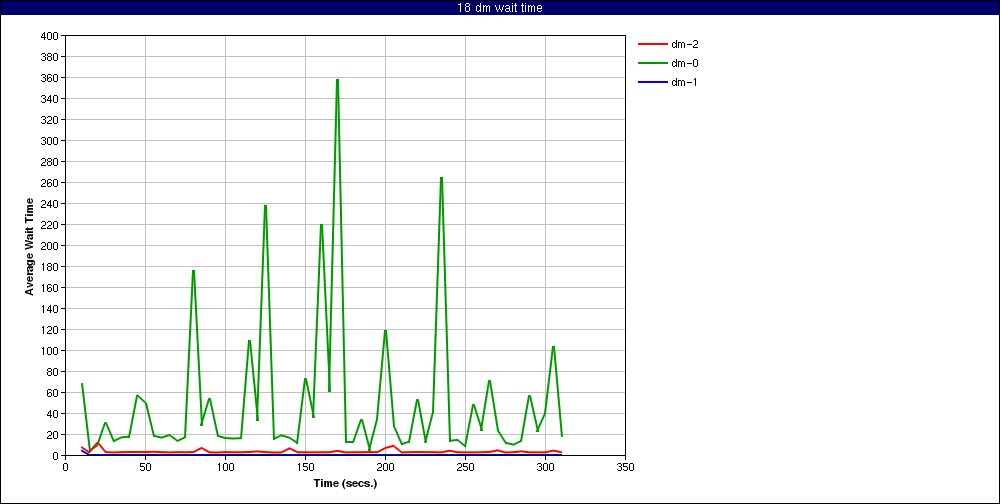The height and width of the screenshot is (504, 1000).
Task: Click the 260 y-axis tick label
Action: (x=50, y=182)
